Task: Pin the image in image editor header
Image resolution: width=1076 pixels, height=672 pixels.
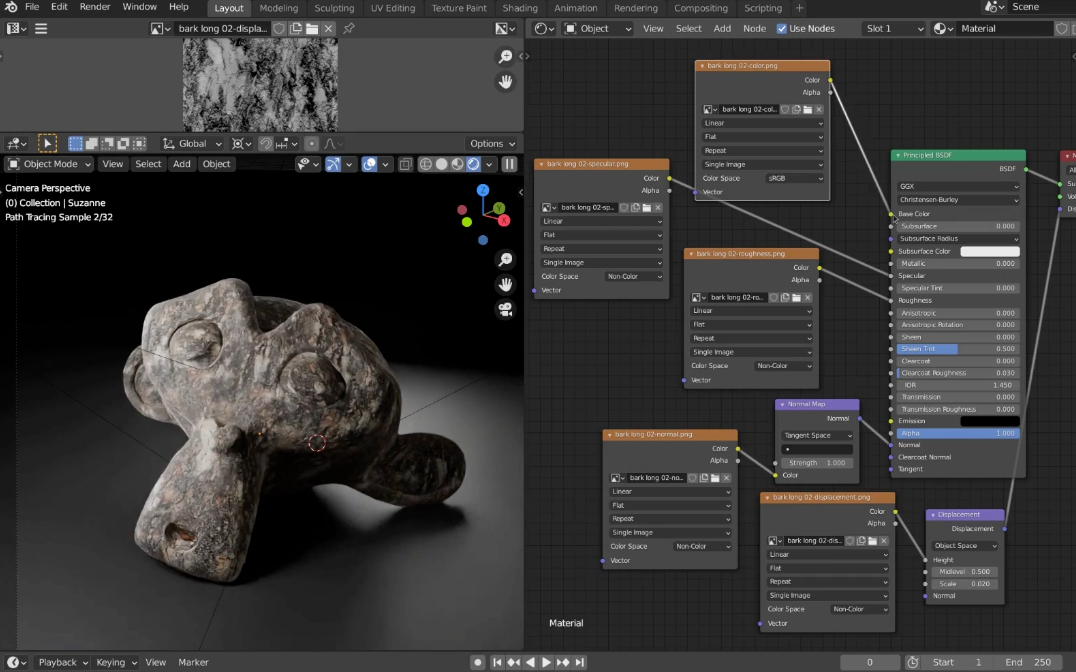Action: (349, 29)
